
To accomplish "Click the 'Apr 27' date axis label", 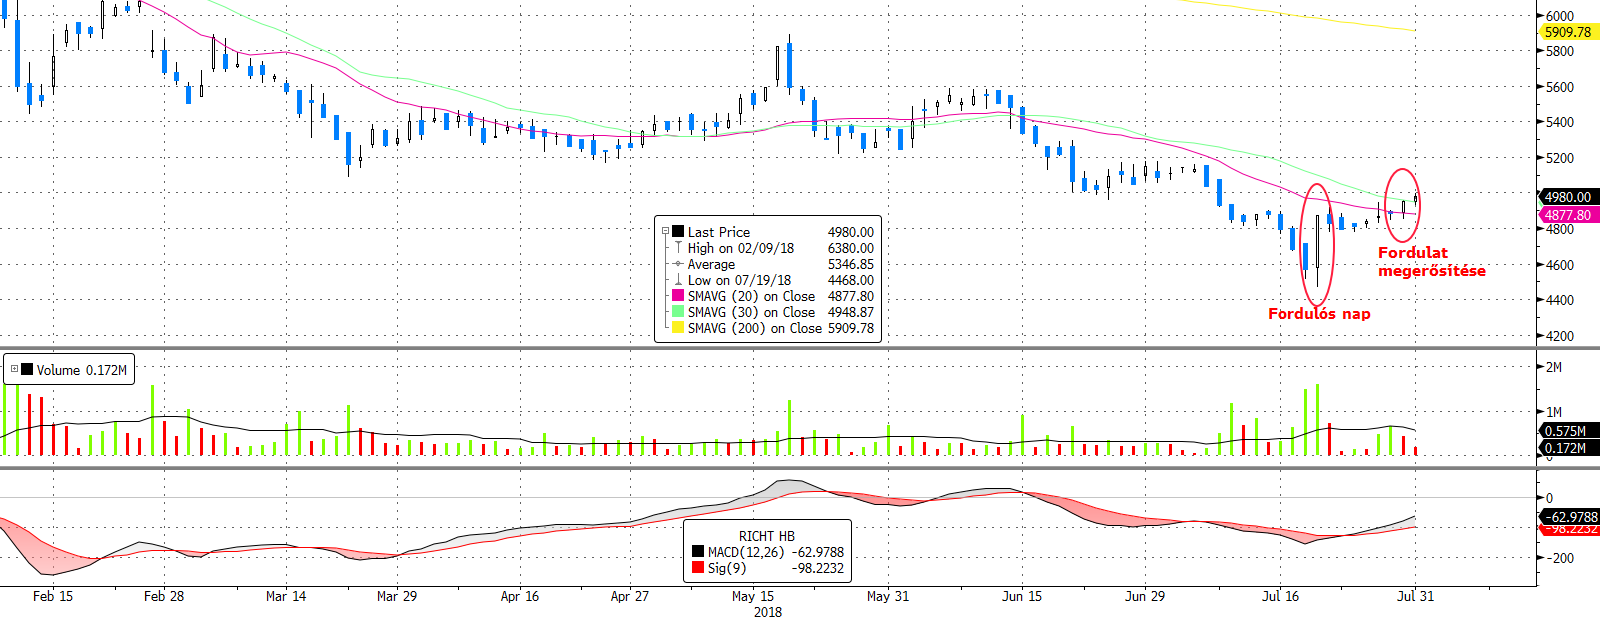I will [x=630, y=596].
